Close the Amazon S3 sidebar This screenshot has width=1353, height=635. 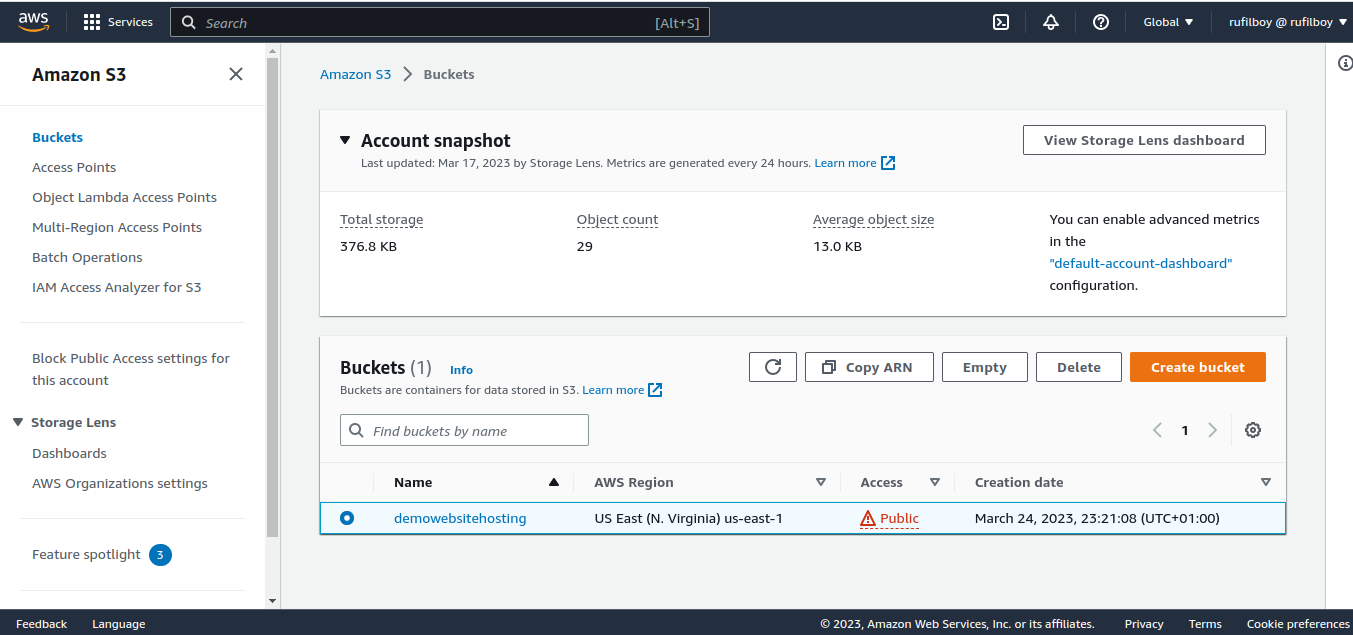(236, 74)
